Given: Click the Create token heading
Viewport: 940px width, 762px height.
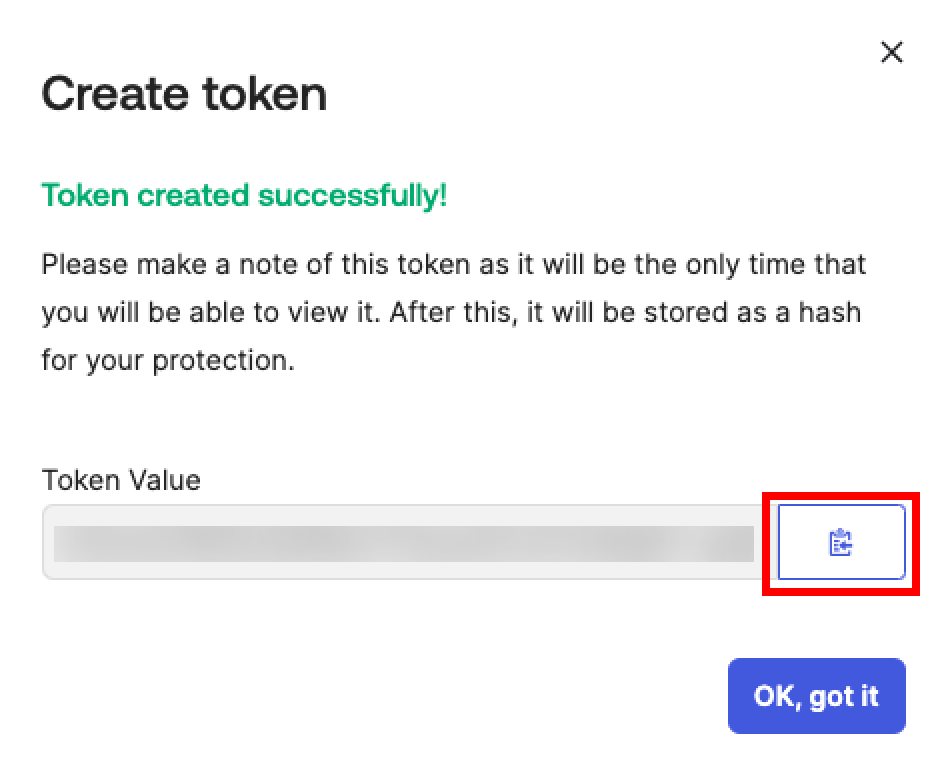Looking at the screenshot, I should [x=184, y=94].
